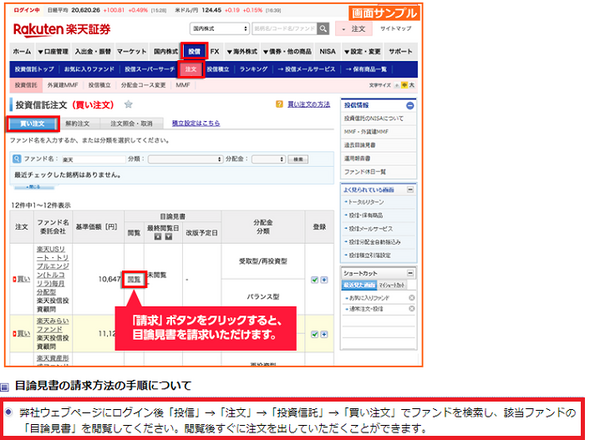Click the plus icon in 楽天USリート row
The width and height of the screenshot is (600, 440).
[x=324, y=280]
